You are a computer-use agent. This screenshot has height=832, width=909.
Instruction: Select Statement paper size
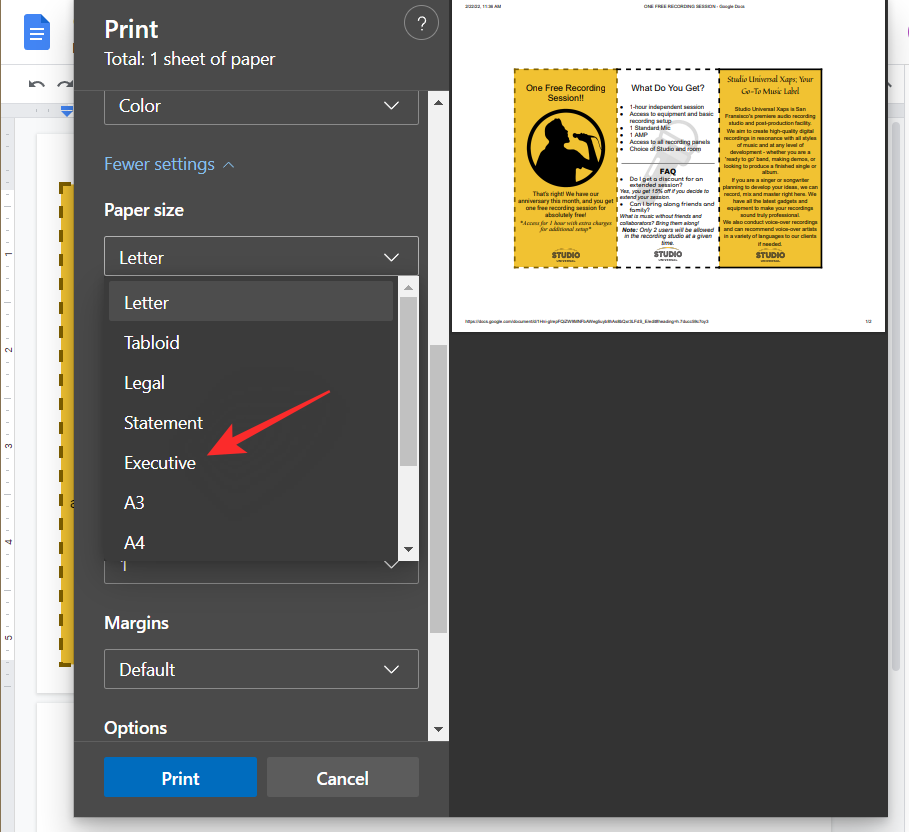pos(163,423)
